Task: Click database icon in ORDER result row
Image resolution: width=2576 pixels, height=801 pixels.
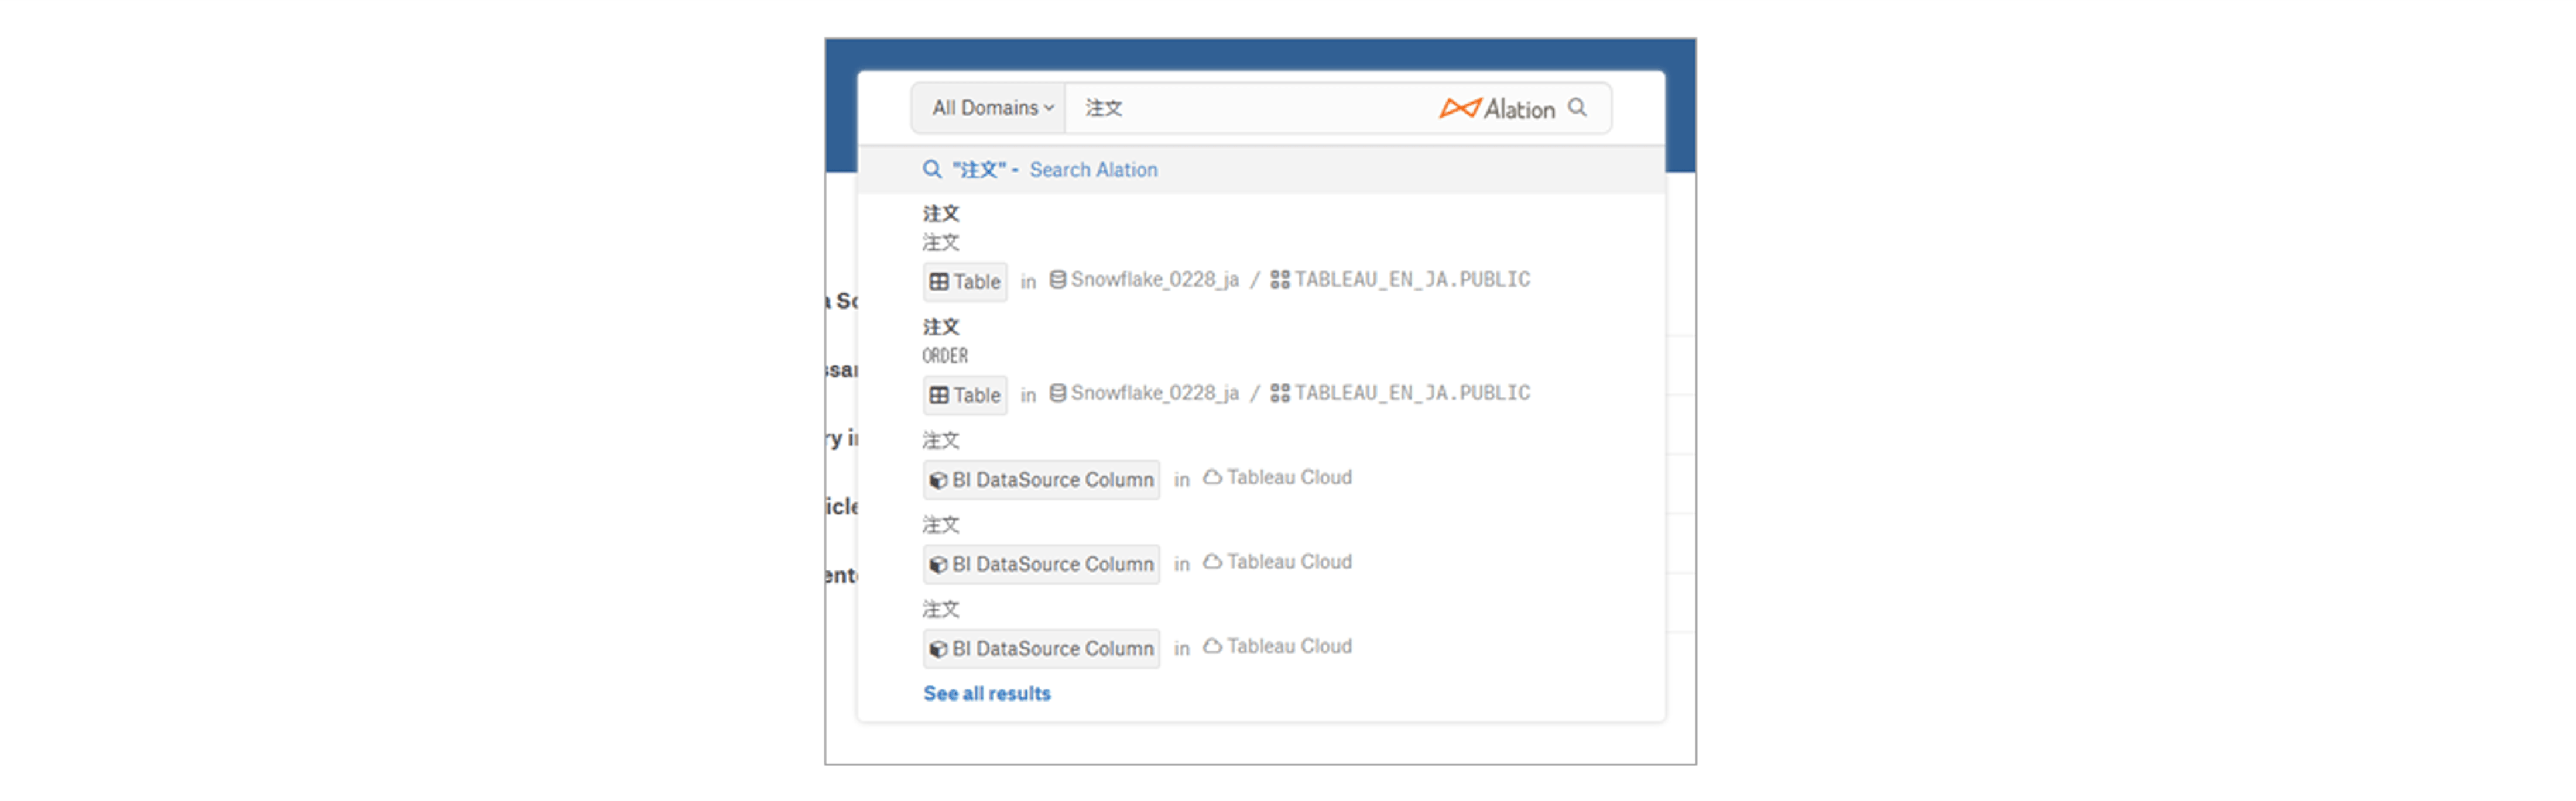Action: [1057, 393]
